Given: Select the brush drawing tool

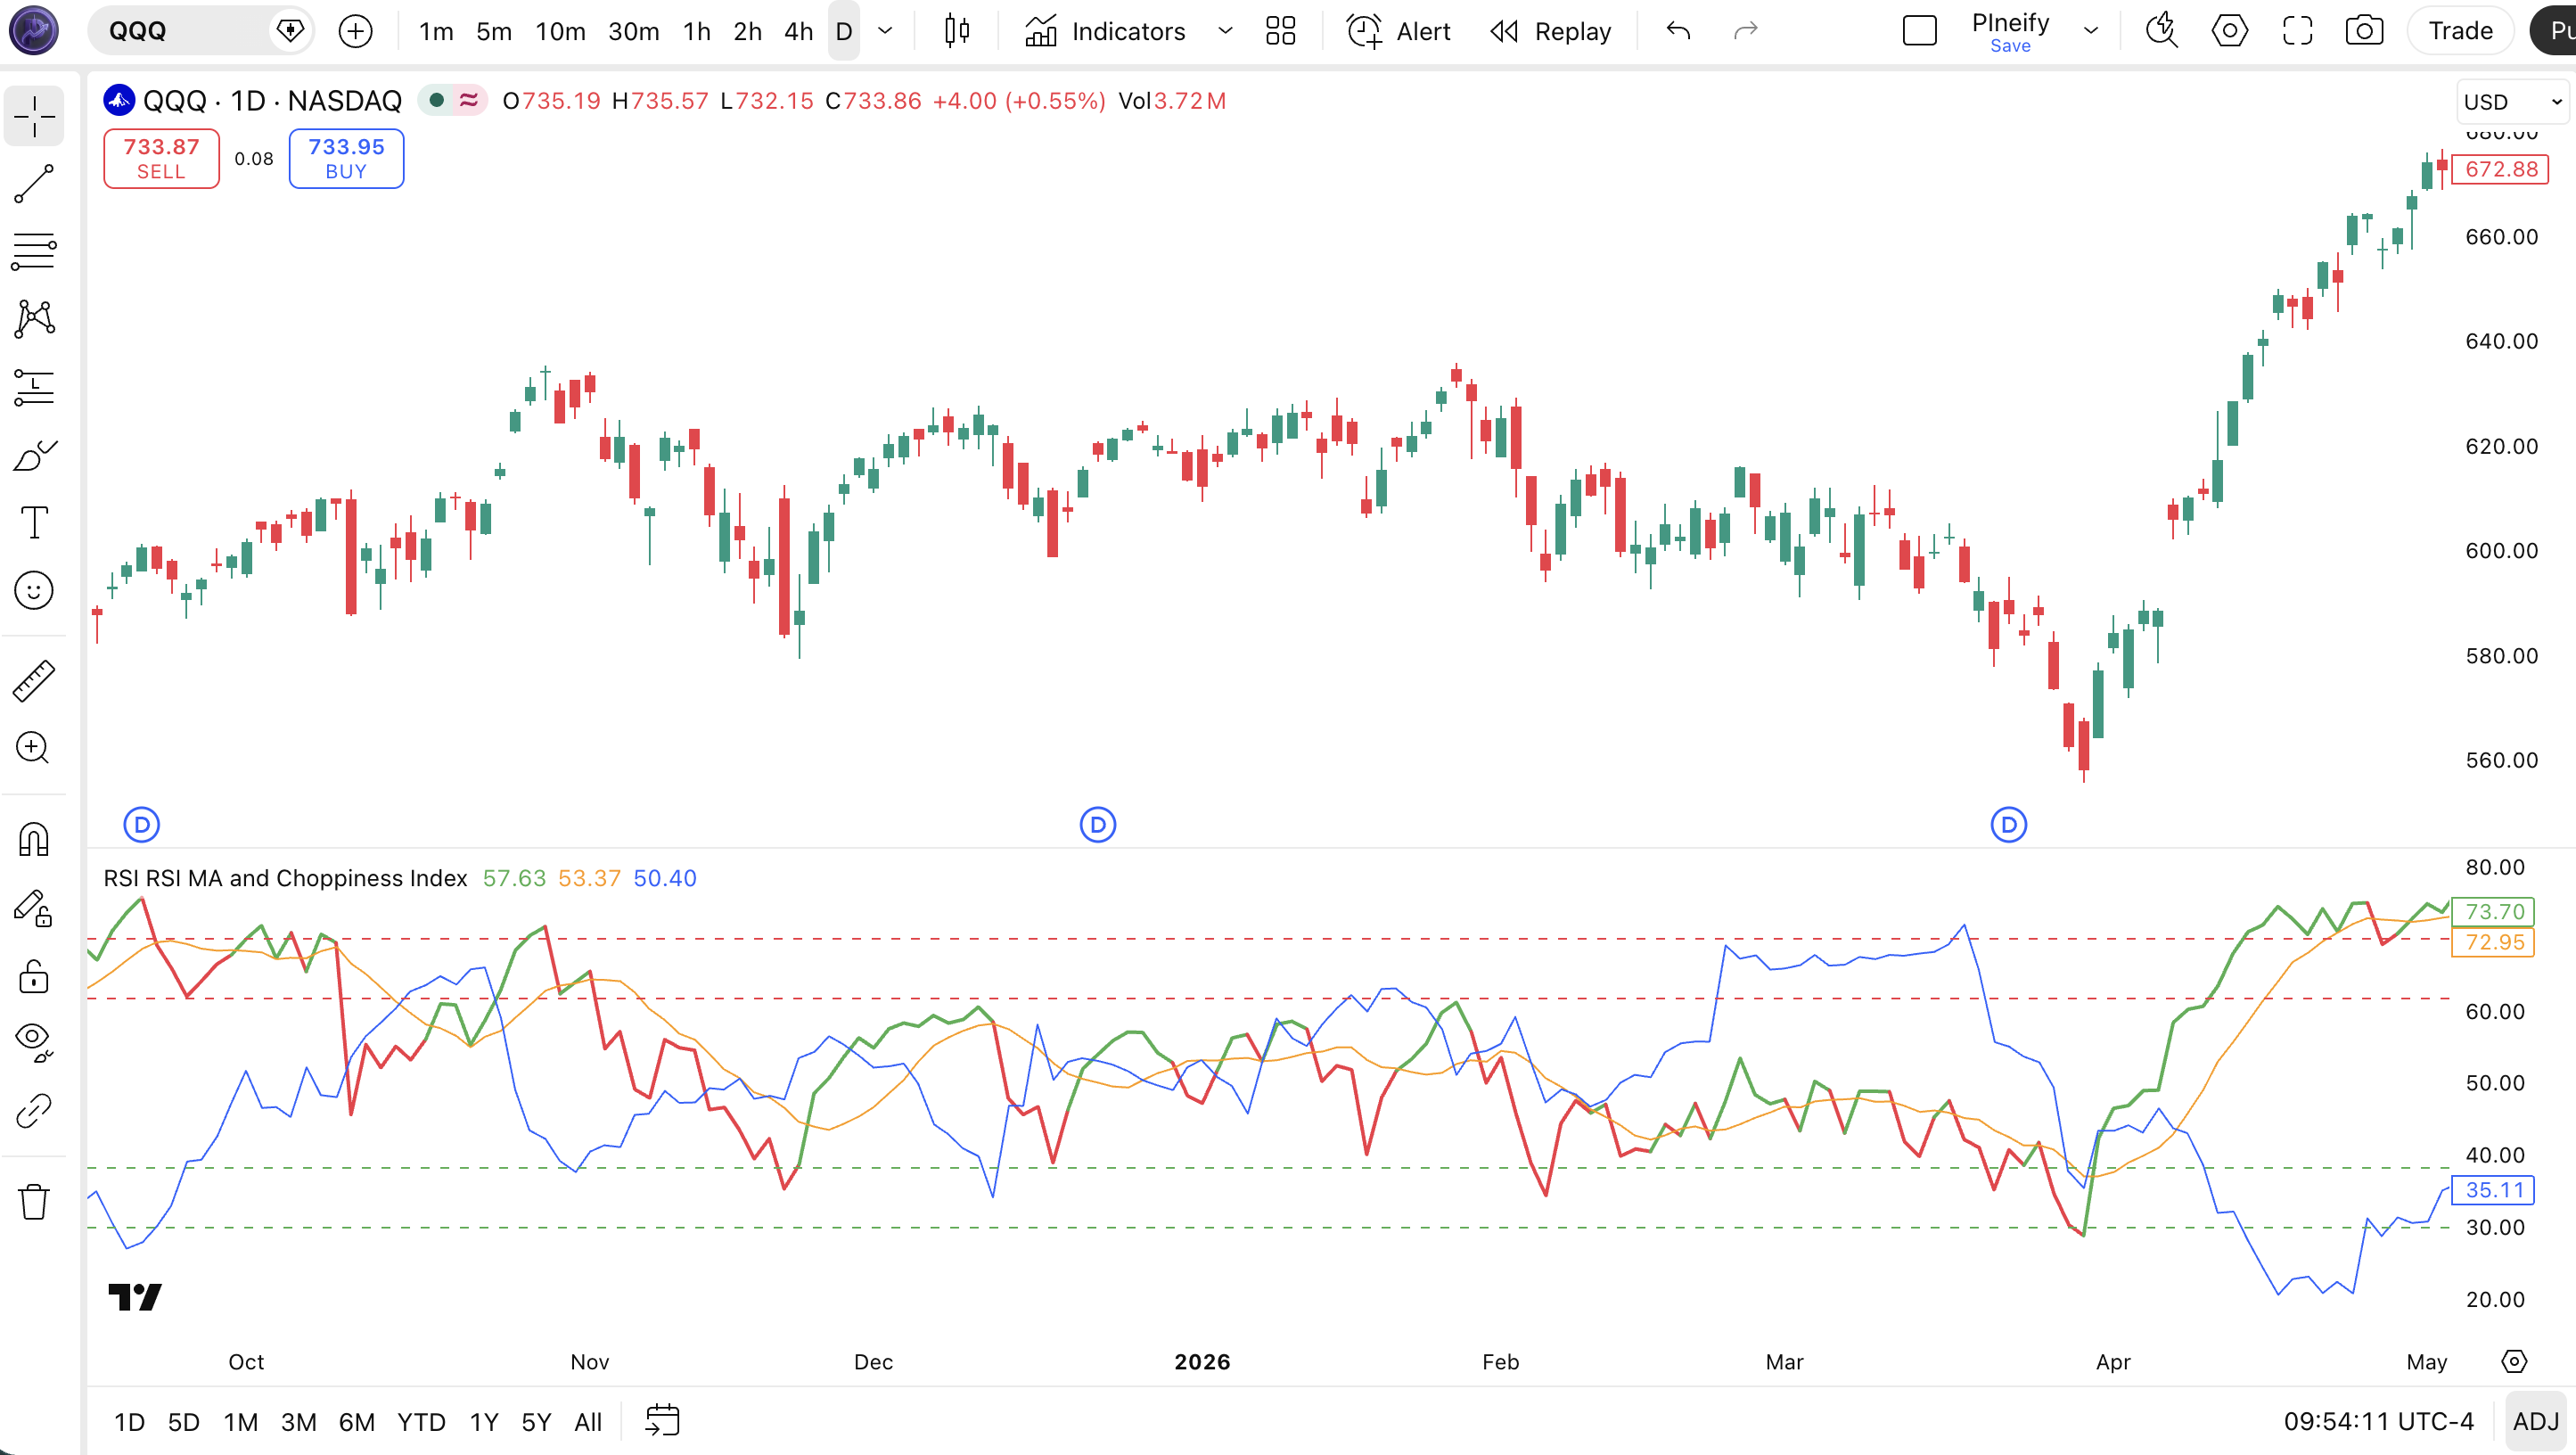Looking at the screenshot, I should 34,456.
